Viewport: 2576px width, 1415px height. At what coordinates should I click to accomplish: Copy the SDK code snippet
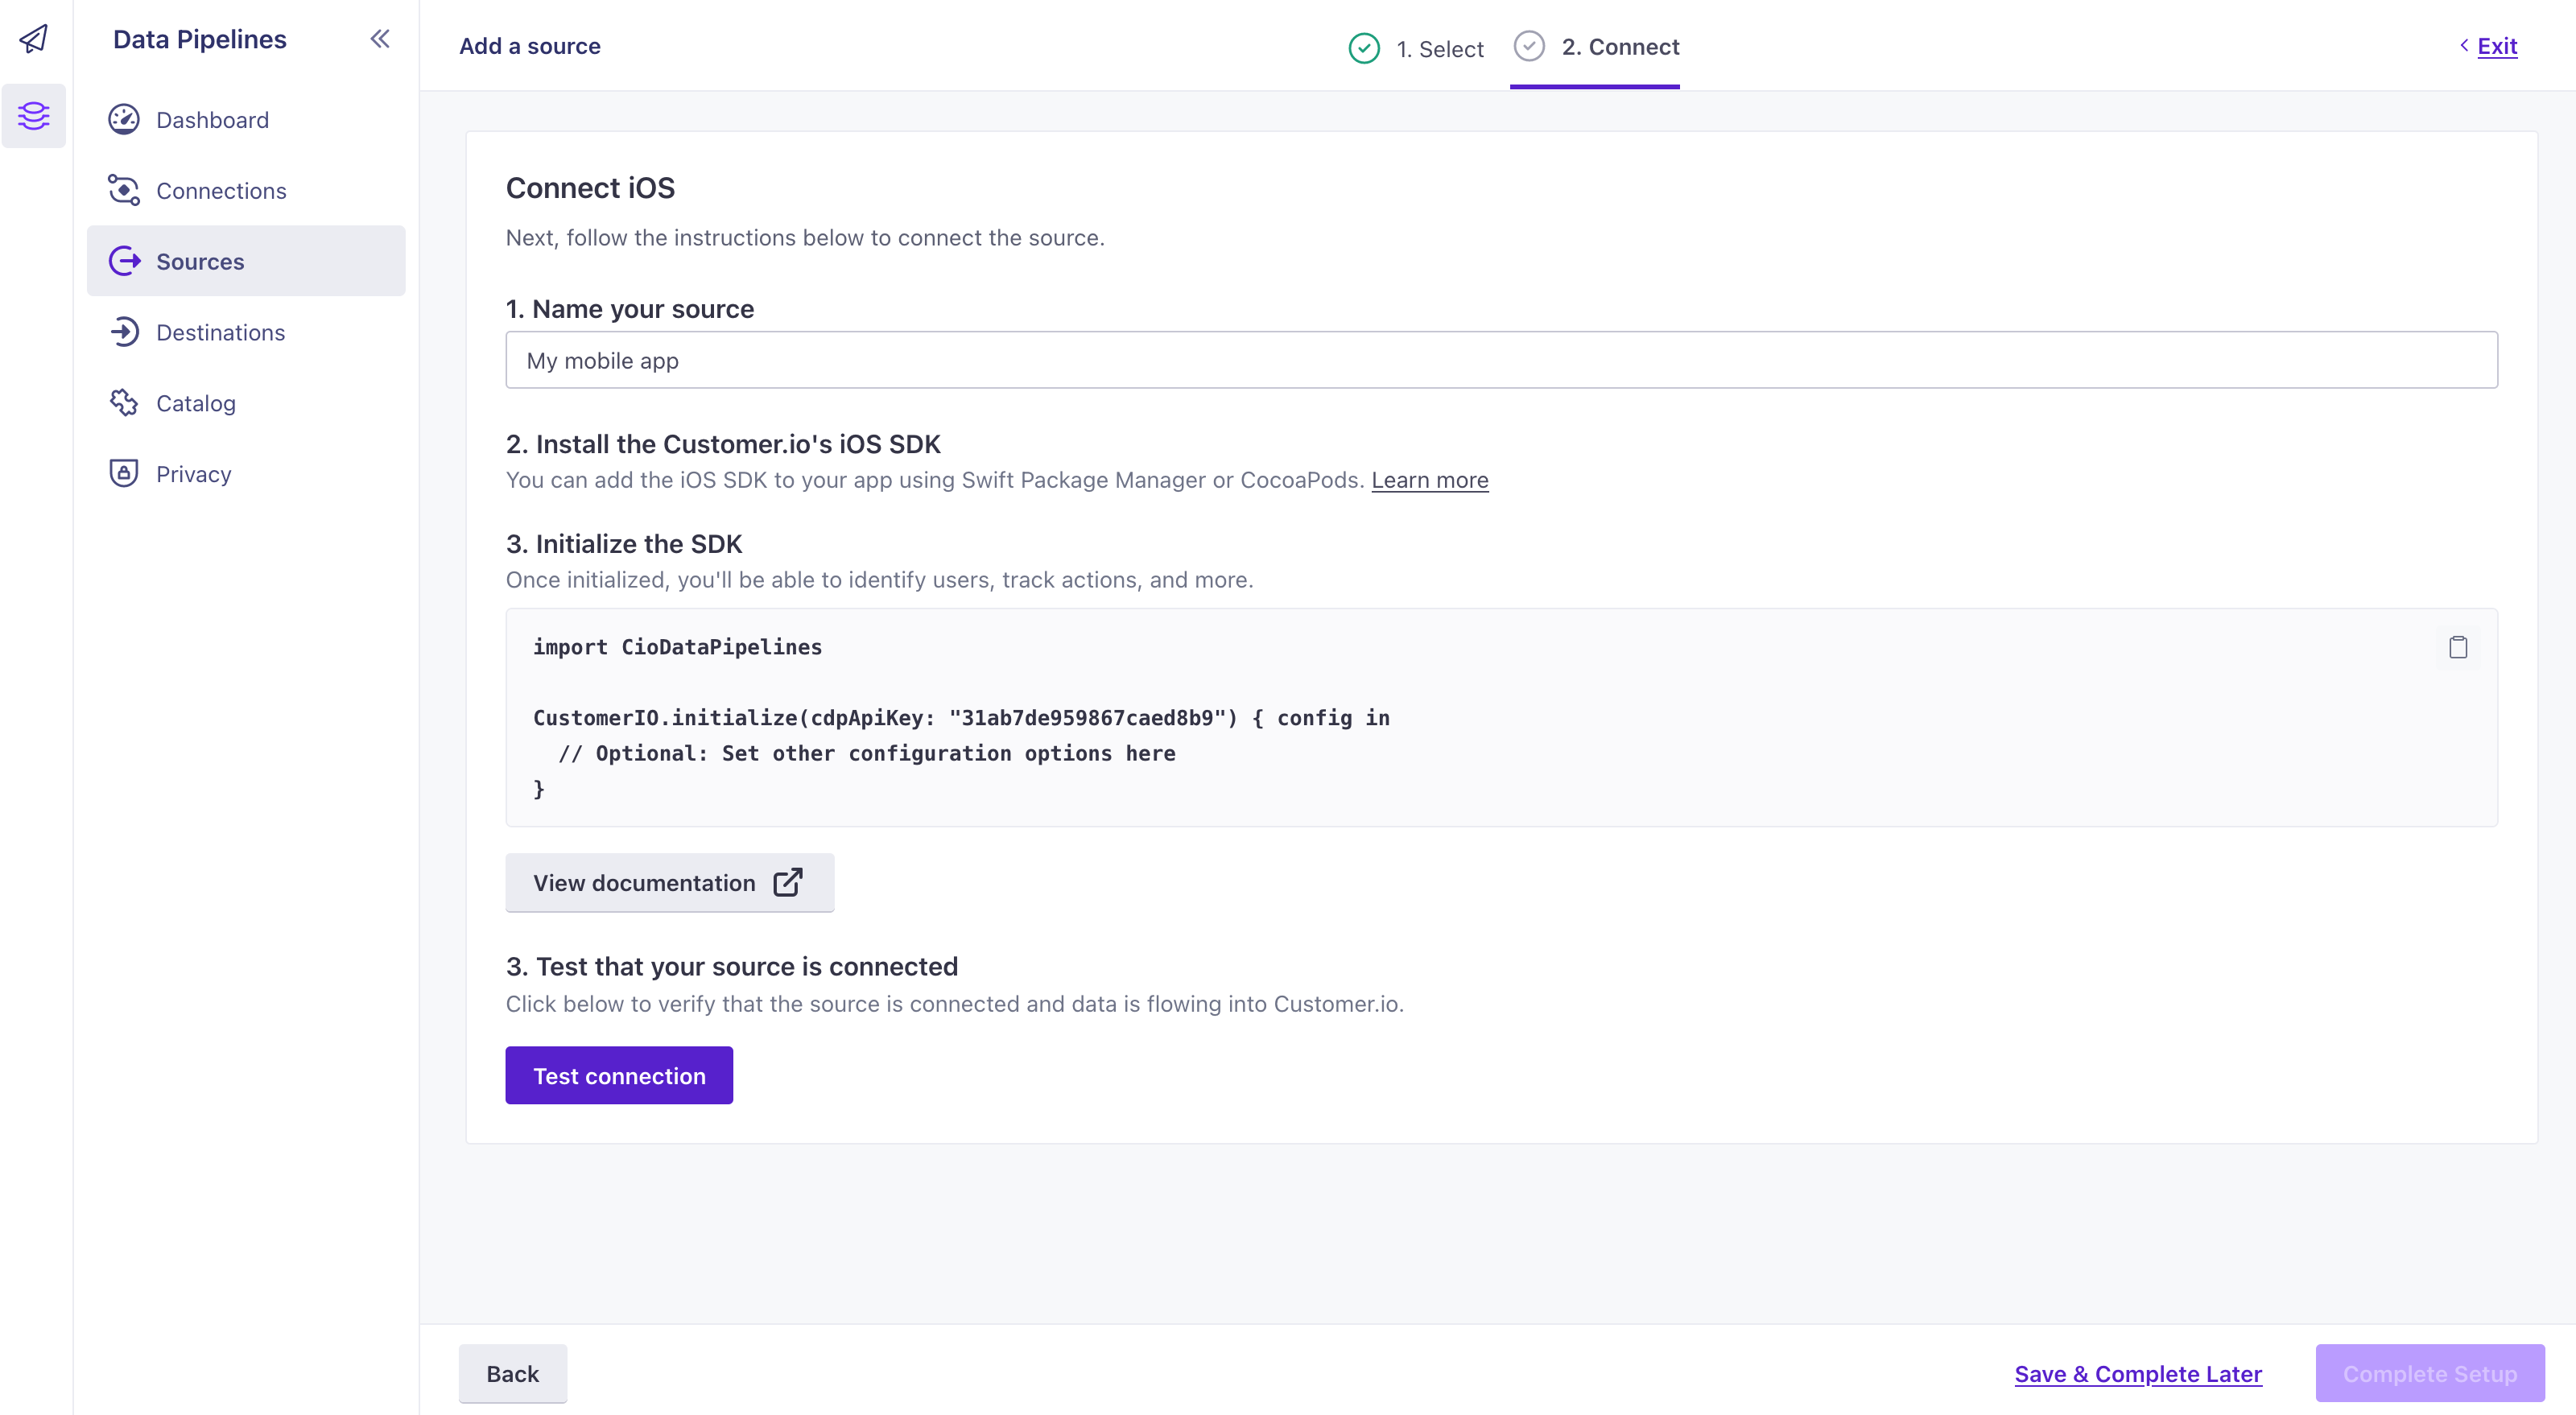coord(2457,647)
